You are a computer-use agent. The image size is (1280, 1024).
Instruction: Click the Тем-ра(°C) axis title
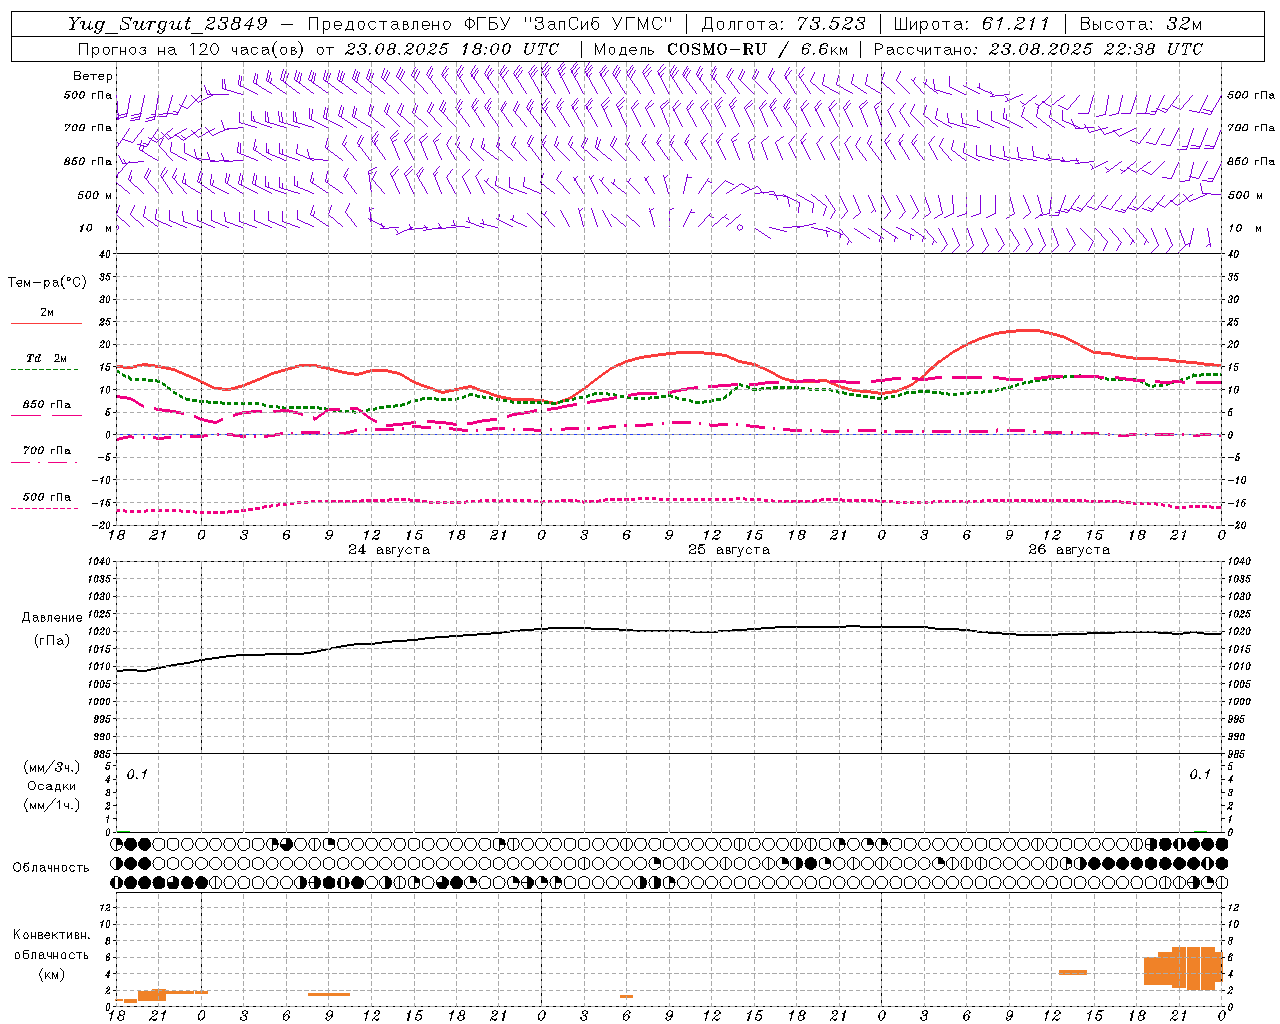point(47,282)
